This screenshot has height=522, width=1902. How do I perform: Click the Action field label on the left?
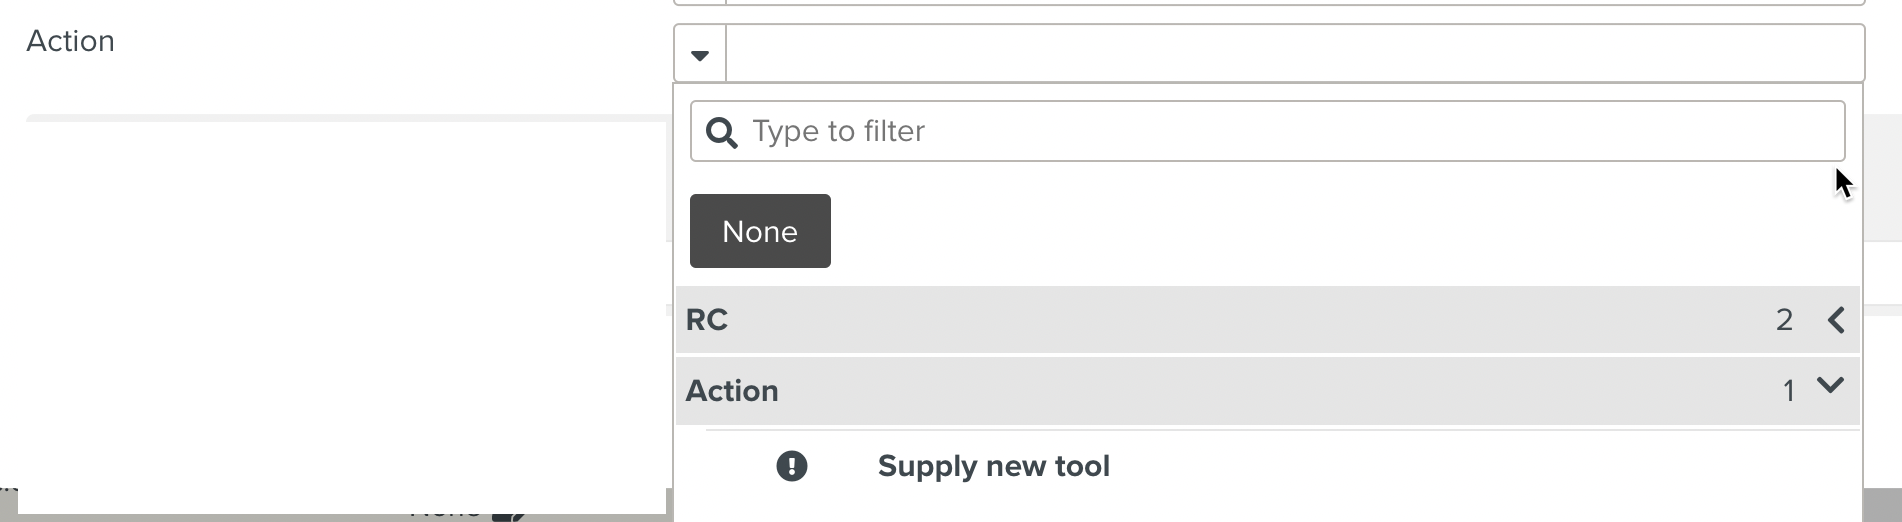coord(71,41)
